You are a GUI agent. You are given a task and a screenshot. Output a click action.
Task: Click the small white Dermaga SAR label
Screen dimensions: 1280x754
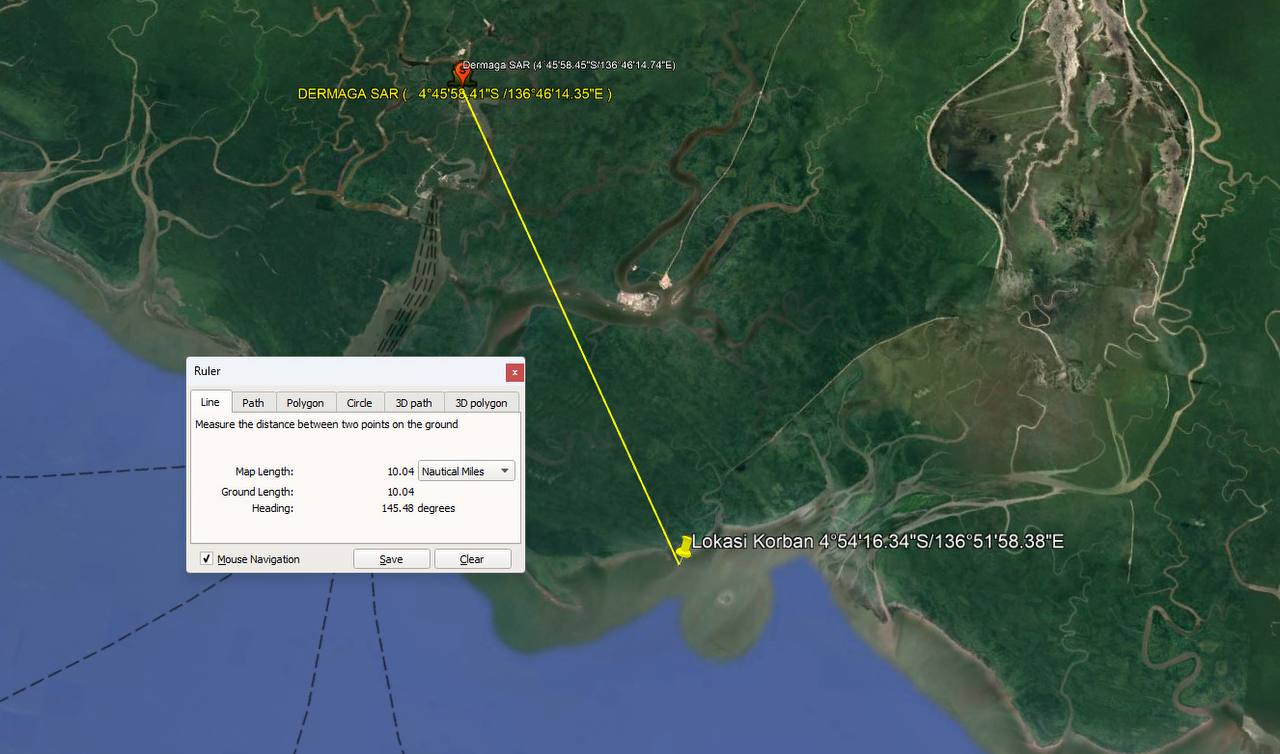pyautogui.click(x=568, y=65)
